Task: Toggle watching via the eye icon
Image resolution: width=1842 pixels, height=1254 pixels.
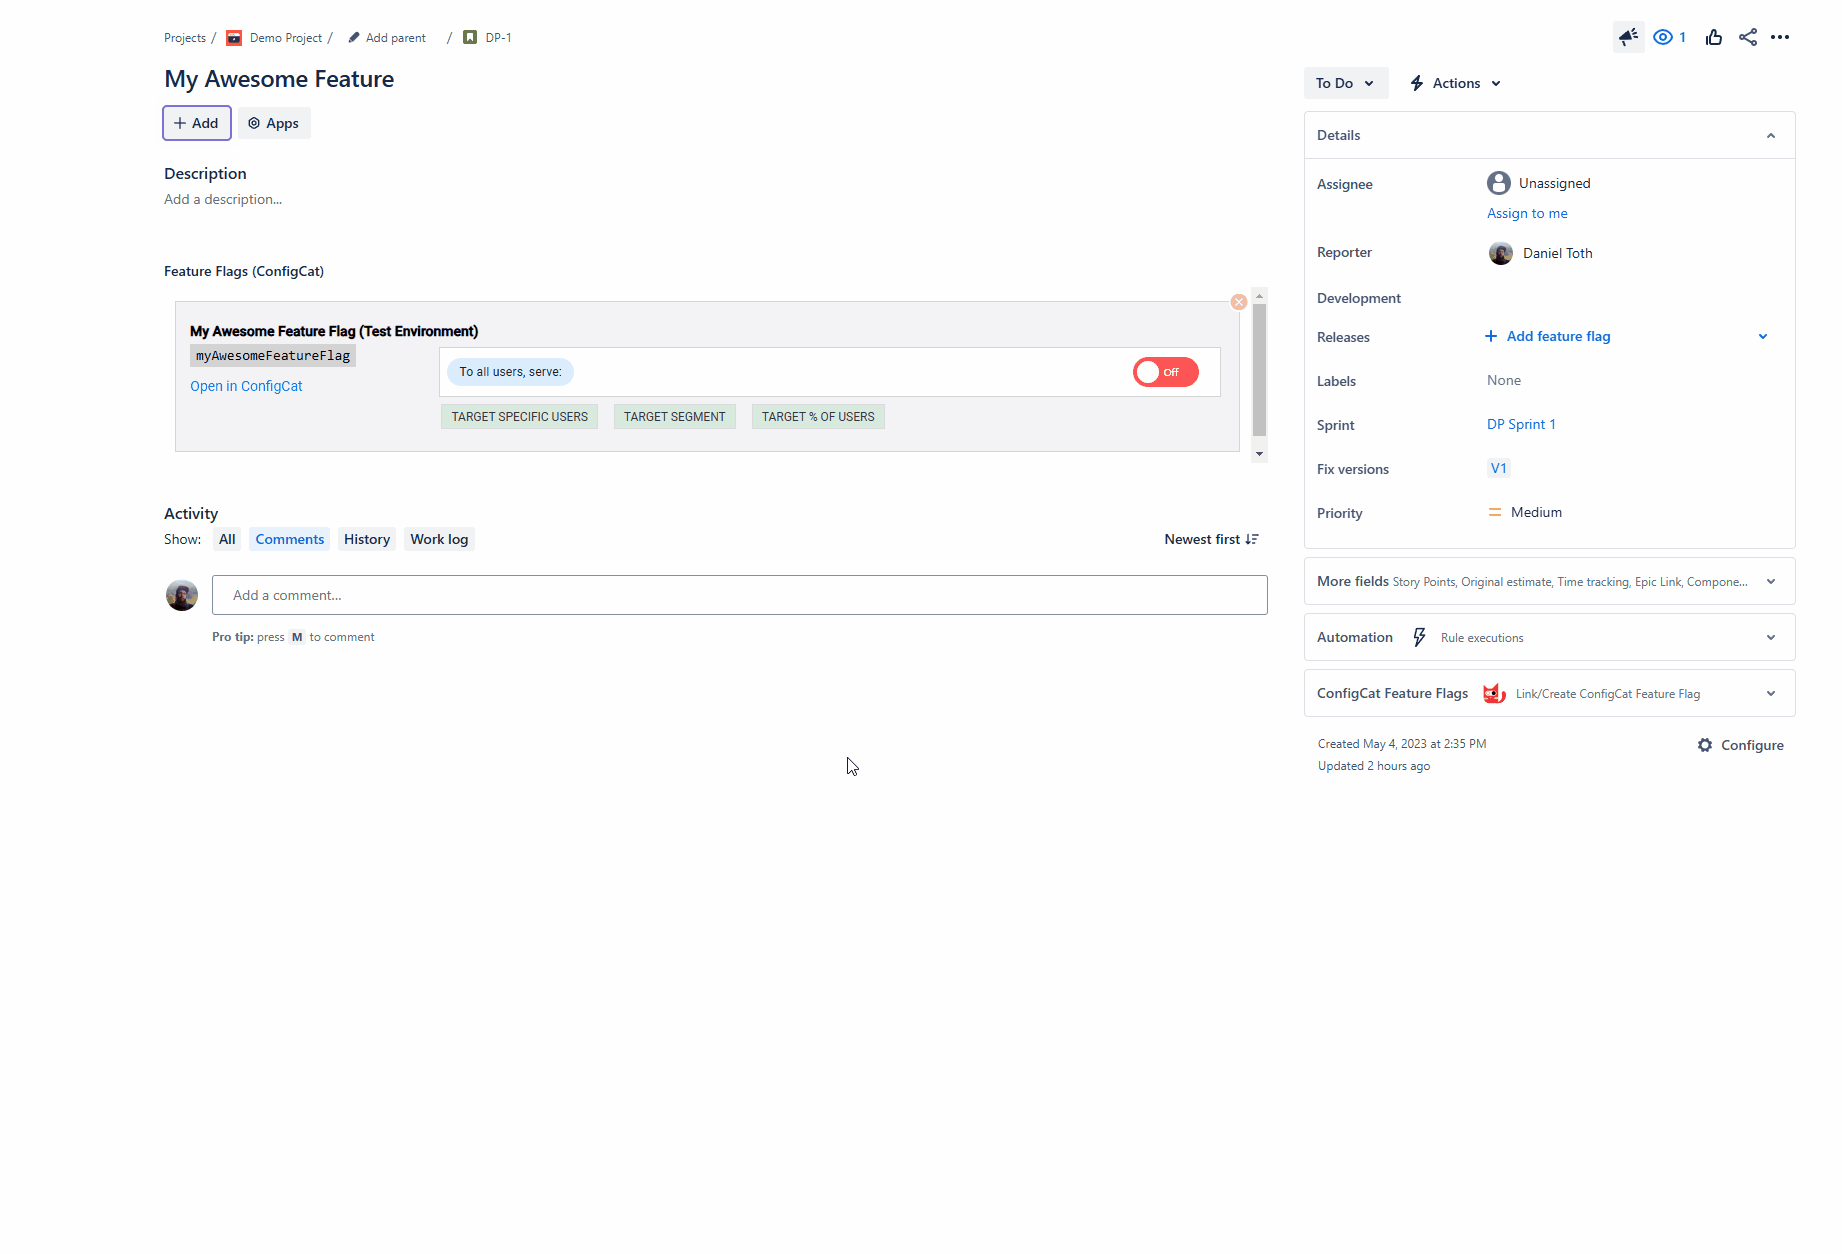Action: point(1662,37)
